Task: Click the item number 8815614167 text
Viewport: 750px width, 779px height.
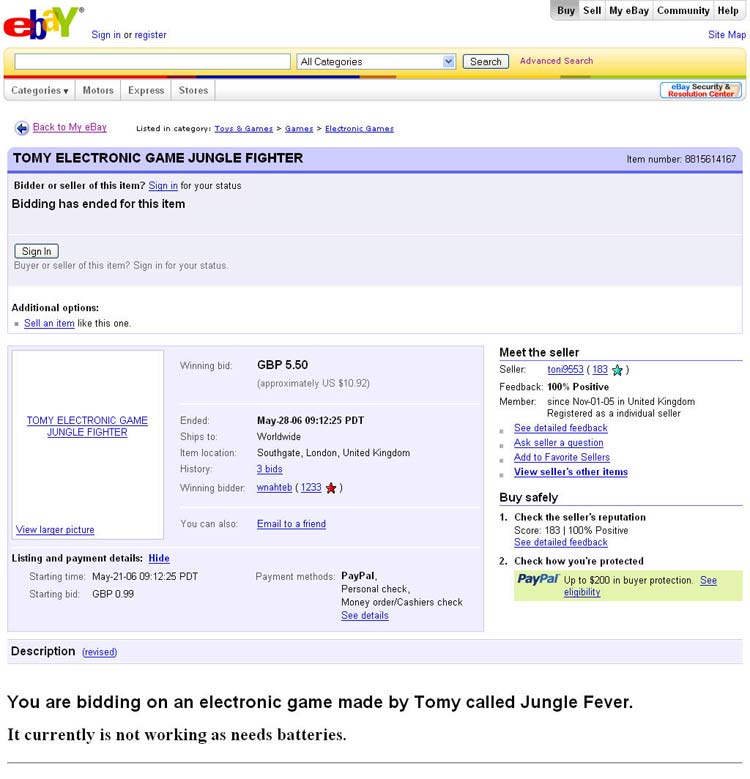Action: coord(710,159)
